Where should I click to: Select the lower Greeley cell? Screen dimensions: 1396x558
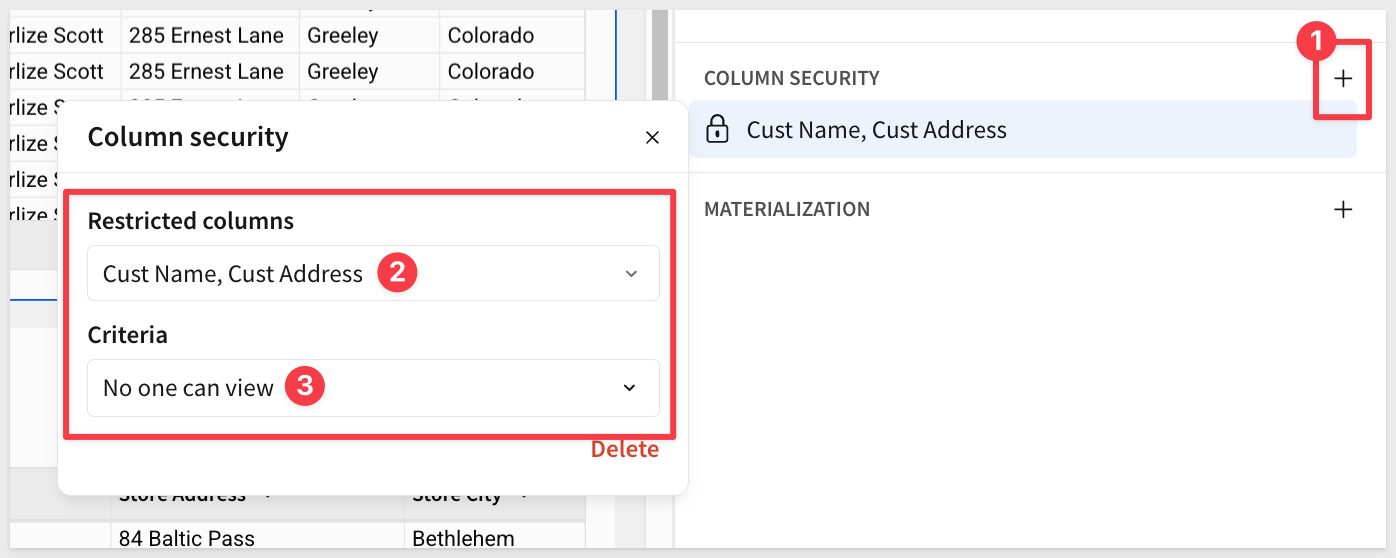(343, 72)
